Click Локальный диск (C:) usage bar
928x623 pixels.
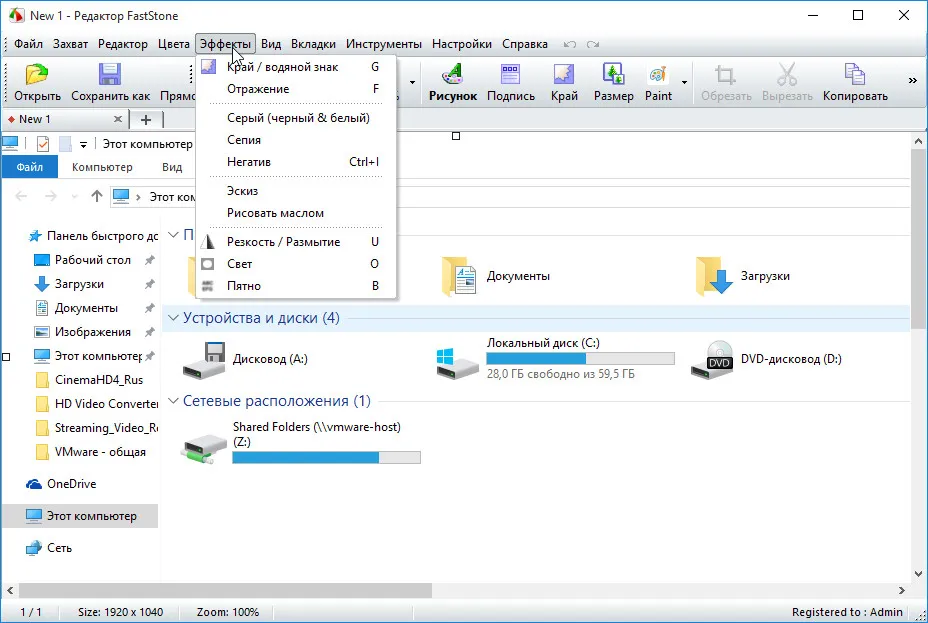(x=581, y=359)
